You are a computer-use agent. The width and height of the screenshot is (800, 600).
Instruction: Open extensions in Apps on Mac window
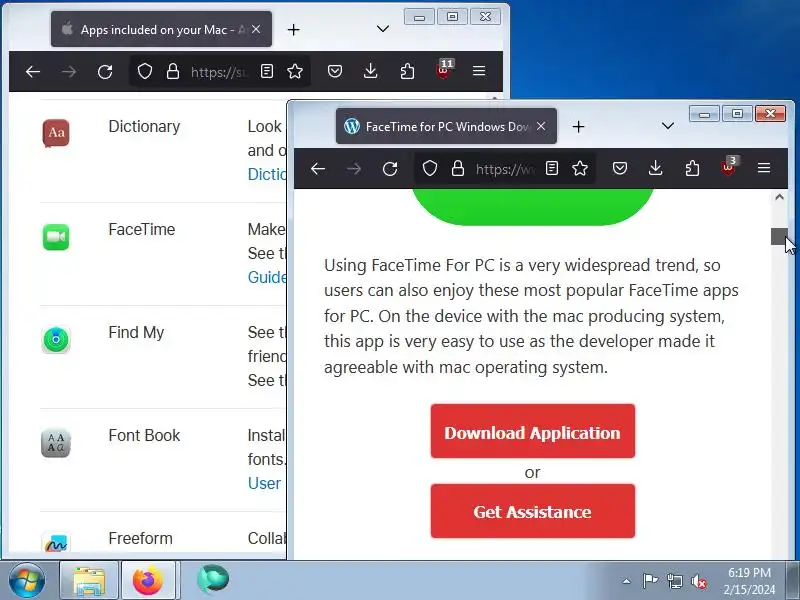[x=407, y=71]
